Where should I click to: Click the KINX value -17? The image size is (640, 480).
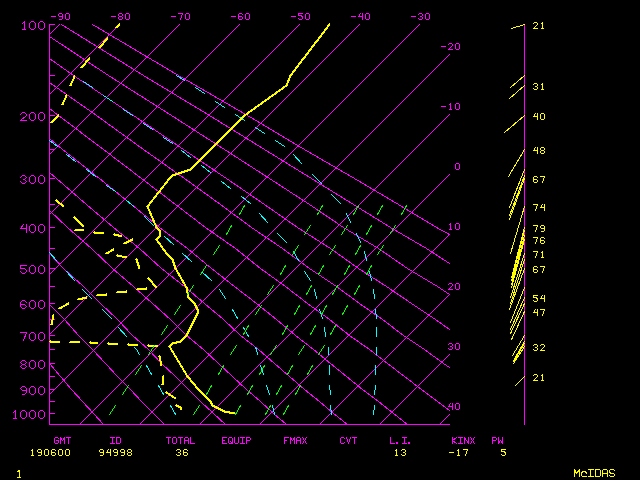461,452
